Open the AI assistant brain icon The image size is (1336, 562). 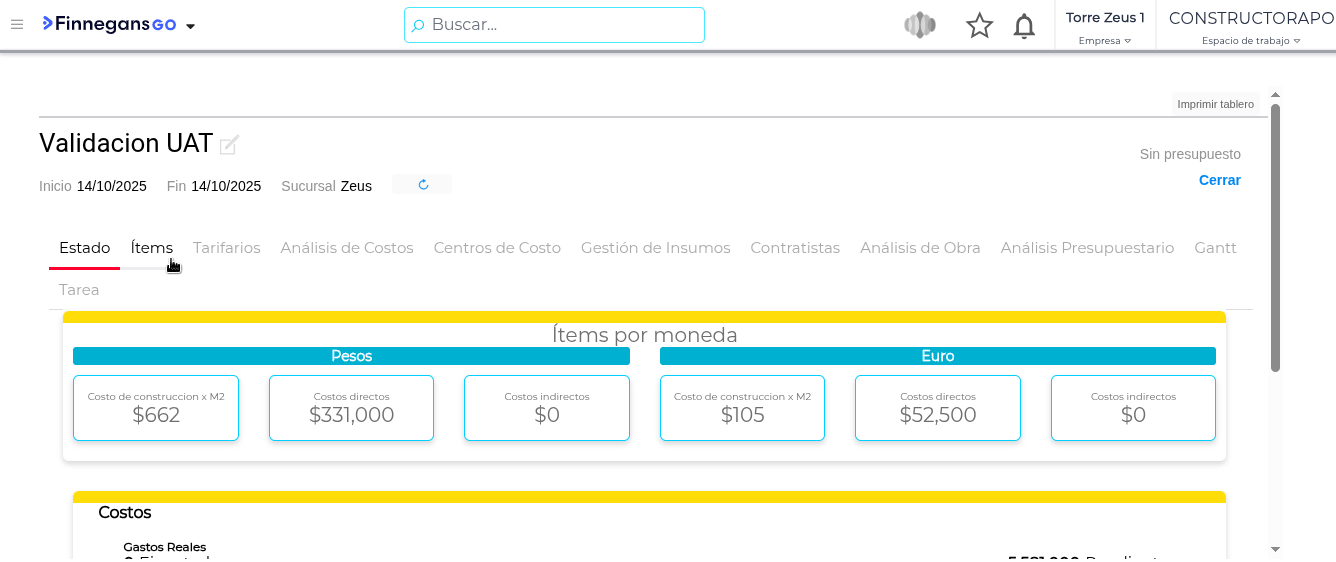[x=919, y=26]
